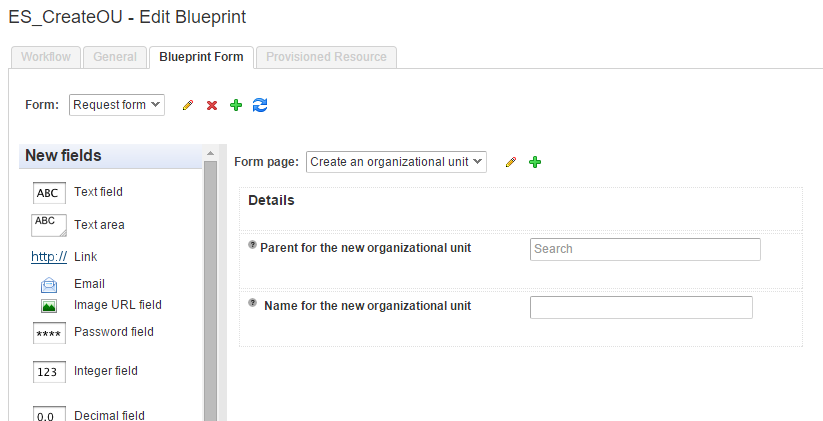The image size is (823, 421).
Task: Click the Parent organizational unit Search box
Action: tap(645, 249)
